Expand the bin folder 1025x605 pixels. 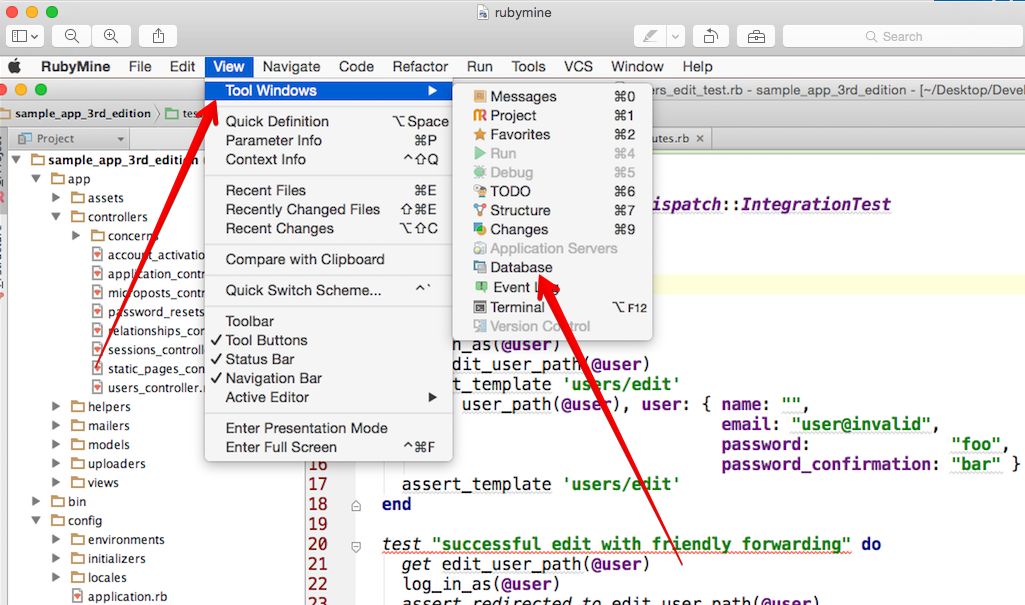tap(37, 501)
